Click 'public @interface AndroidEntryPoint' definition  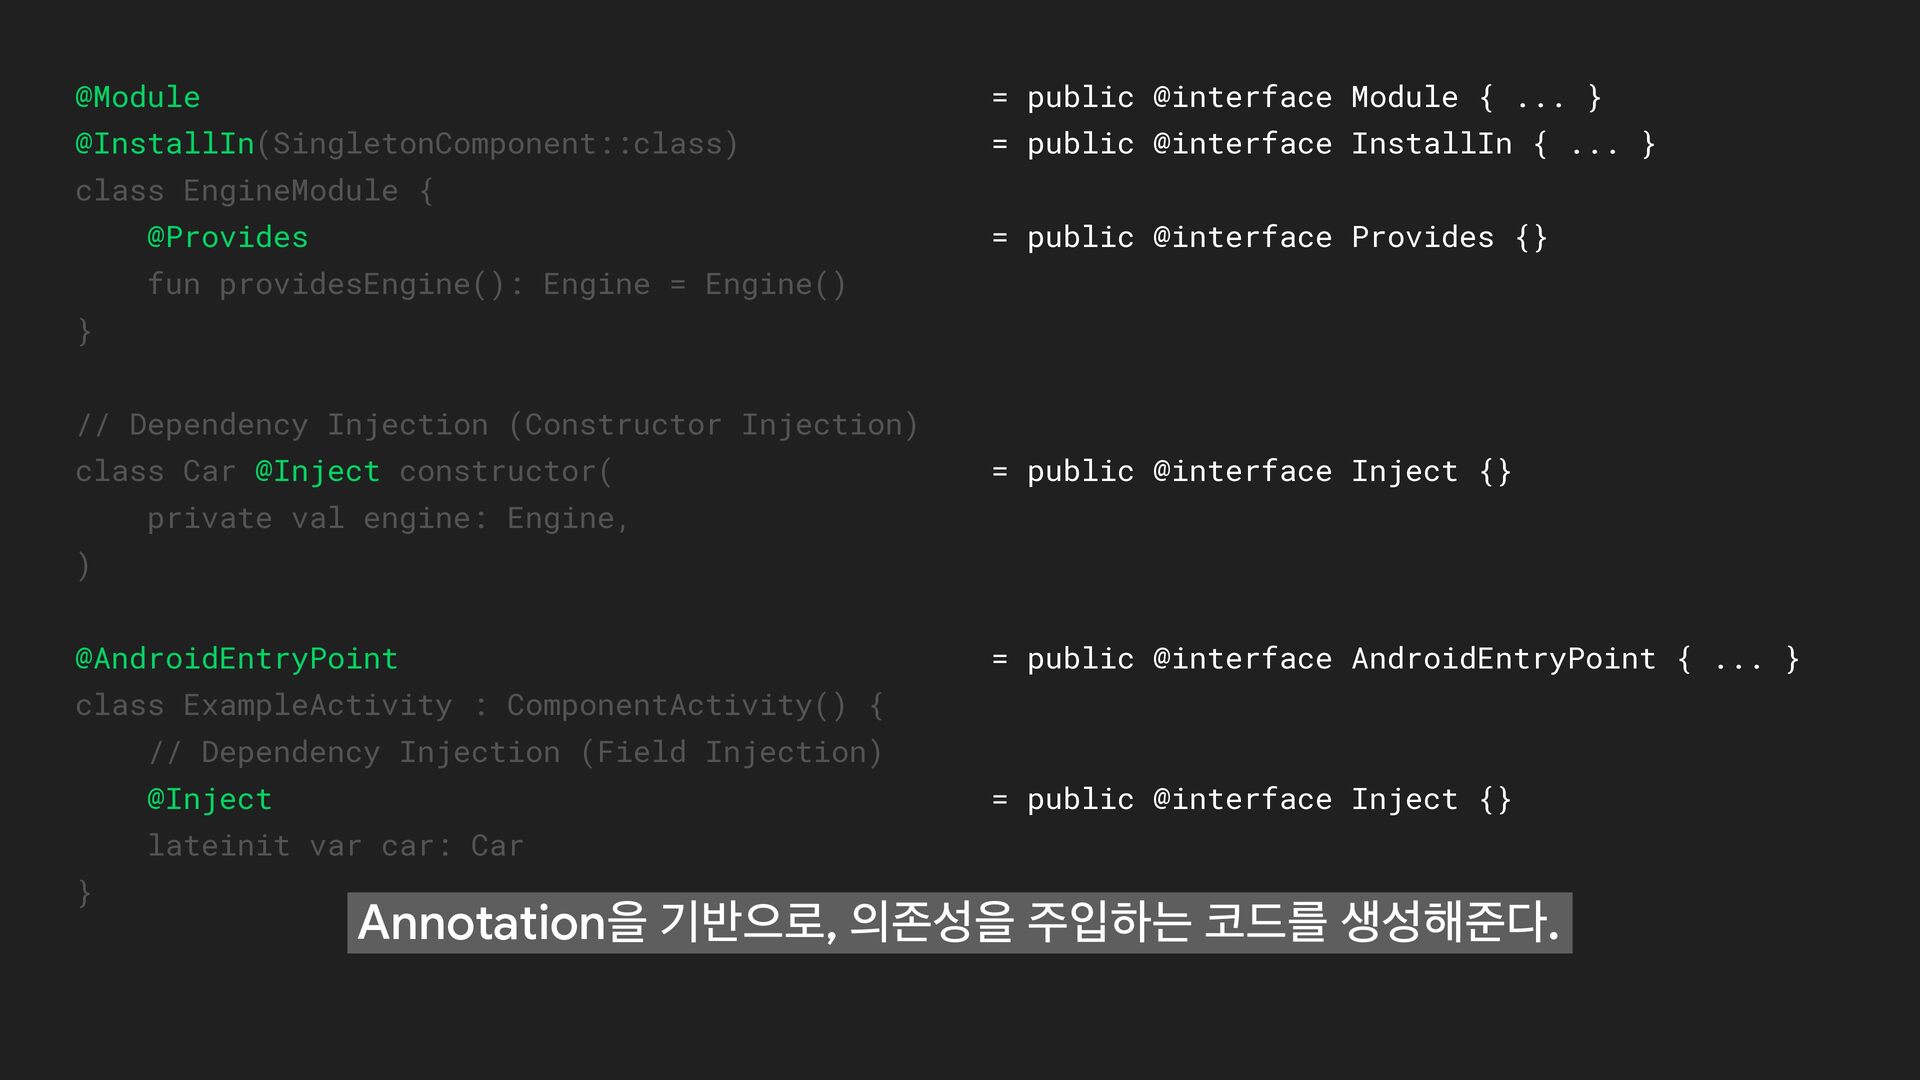click(x=1395, y=658)
